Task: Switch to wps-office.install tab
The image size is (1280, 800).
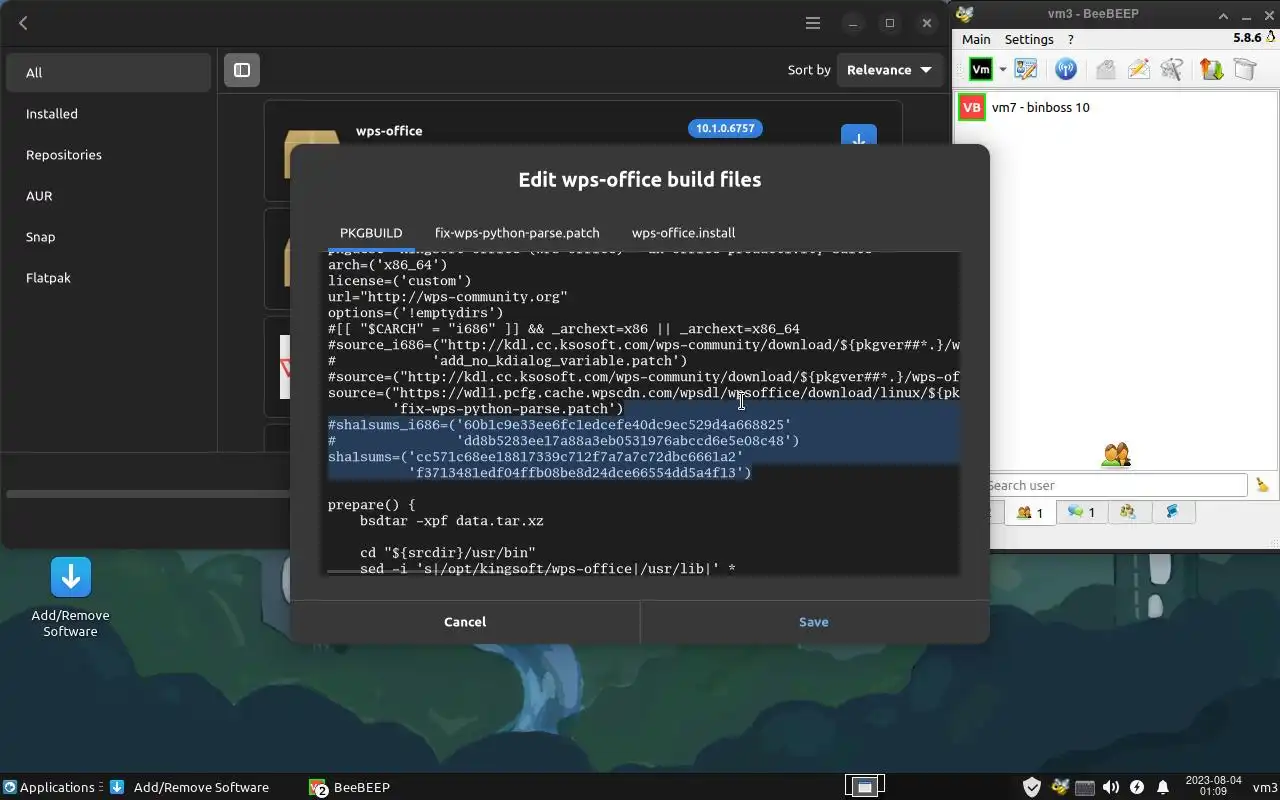Action: 683,232
